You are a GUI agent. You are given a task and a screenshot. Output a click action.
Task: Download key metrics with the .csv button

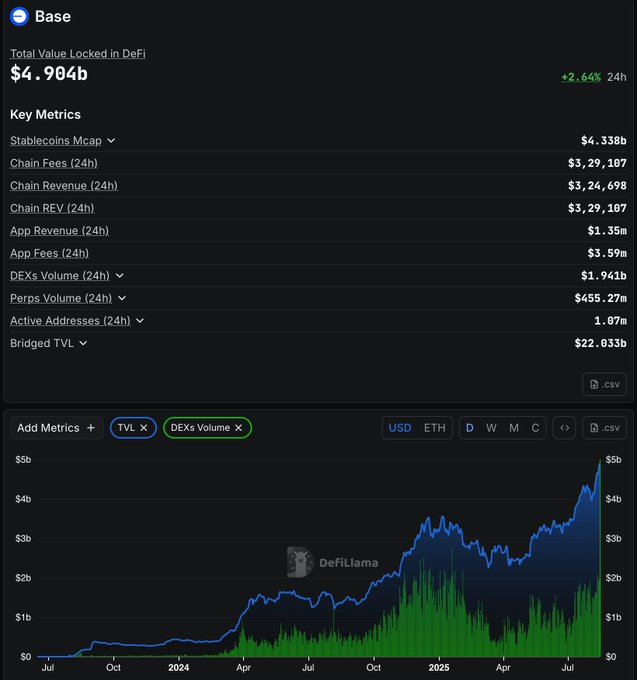pos(604,384)
